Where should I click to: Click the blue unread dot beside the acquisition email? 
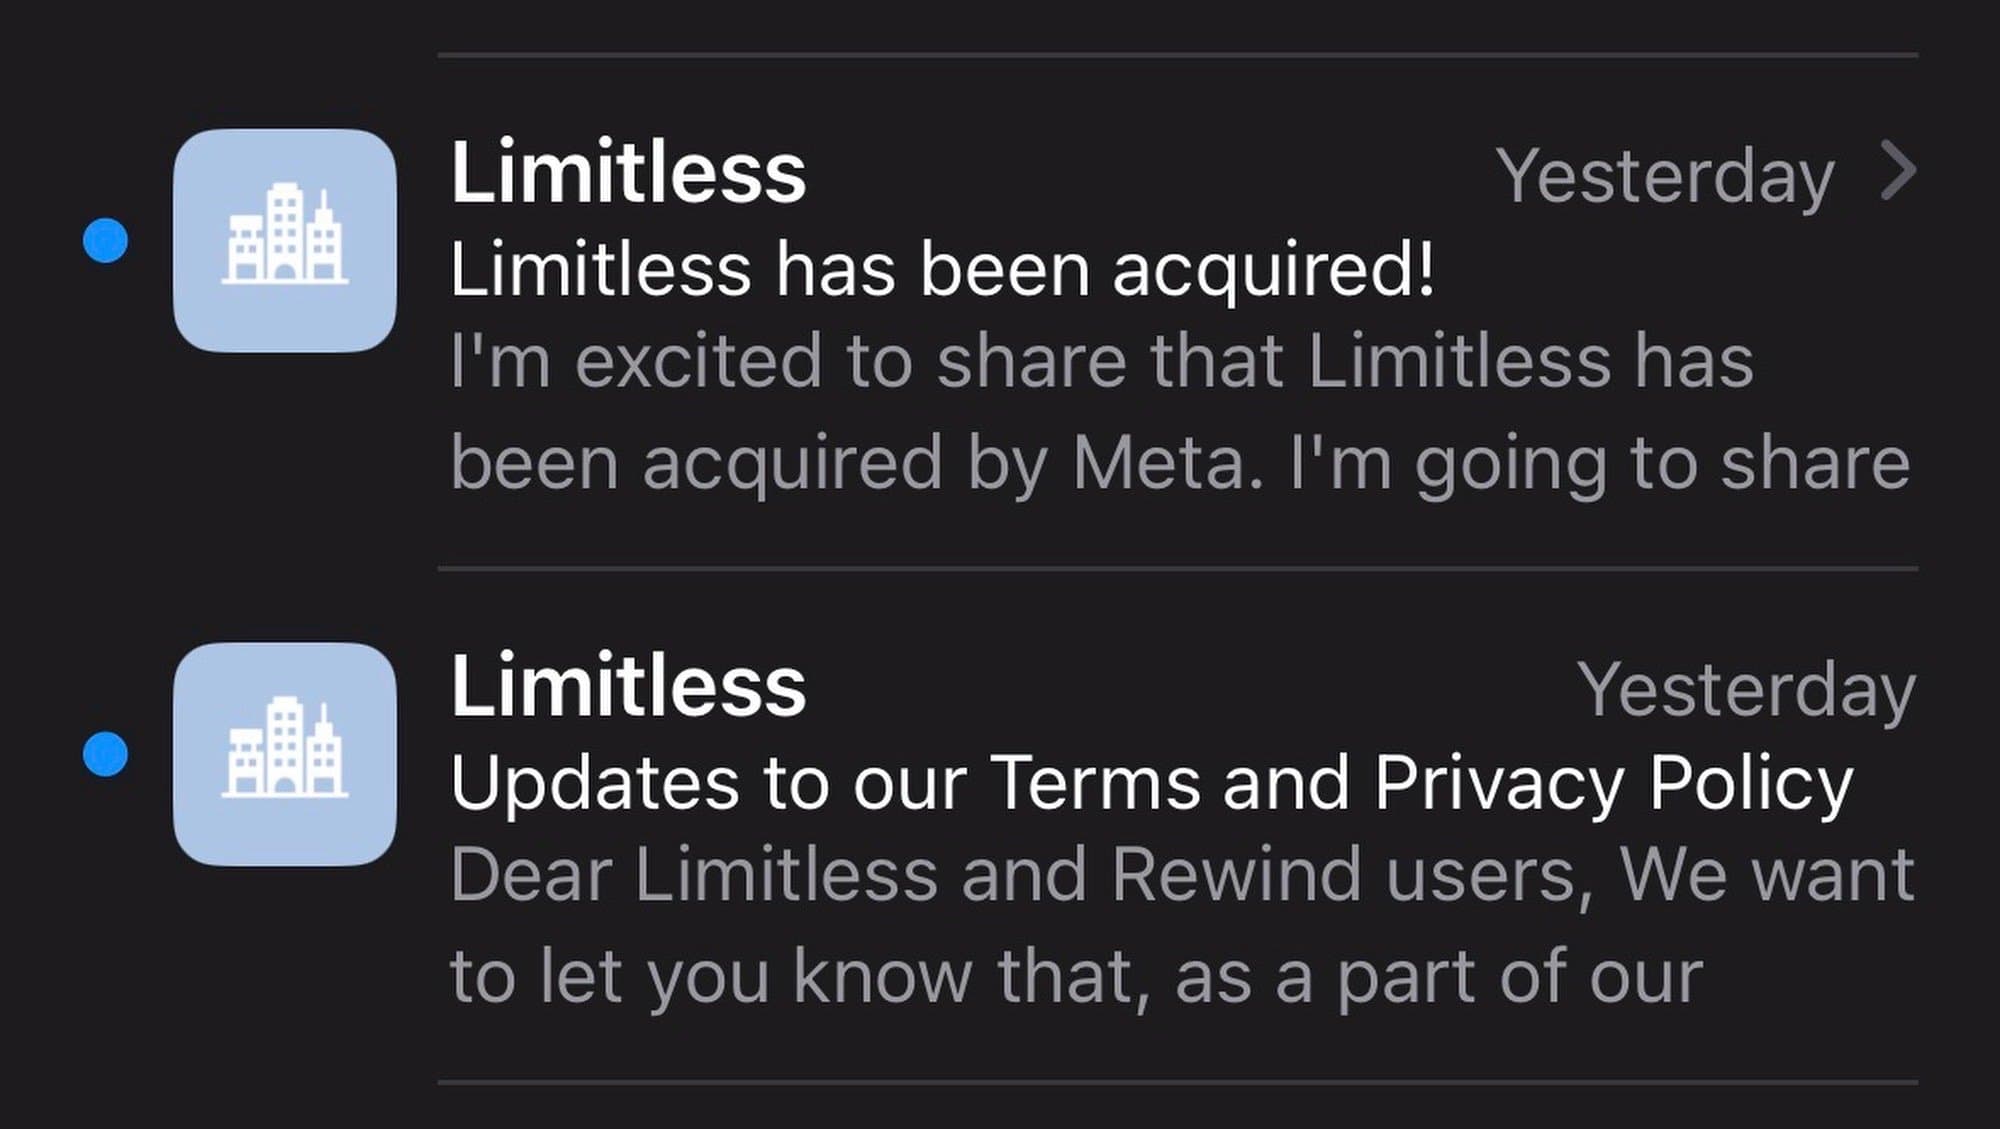point(105,241)
